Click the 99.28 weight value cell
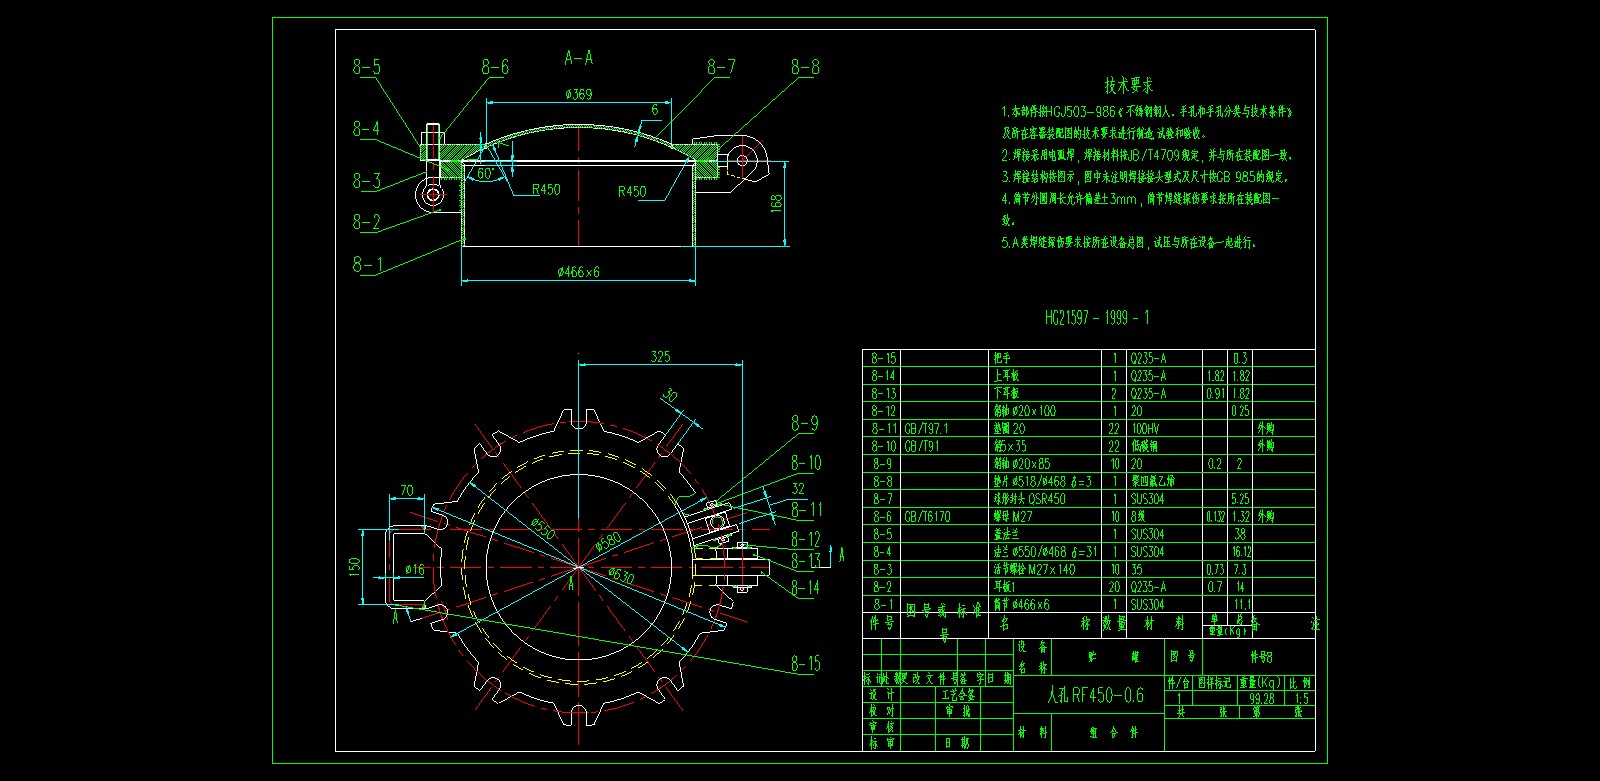 (x=1262, y=699)
